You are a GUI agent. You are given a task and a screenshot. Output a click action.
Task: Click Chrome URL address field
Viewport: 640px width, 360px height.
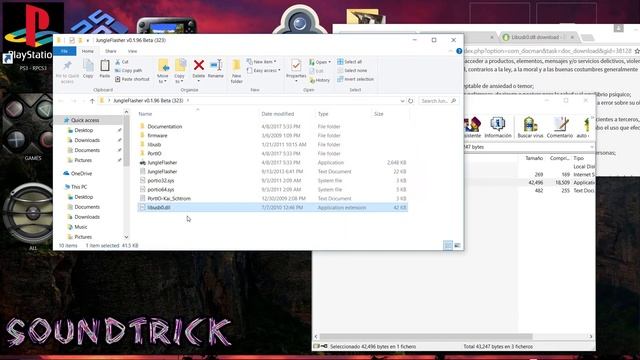point(547,51)
